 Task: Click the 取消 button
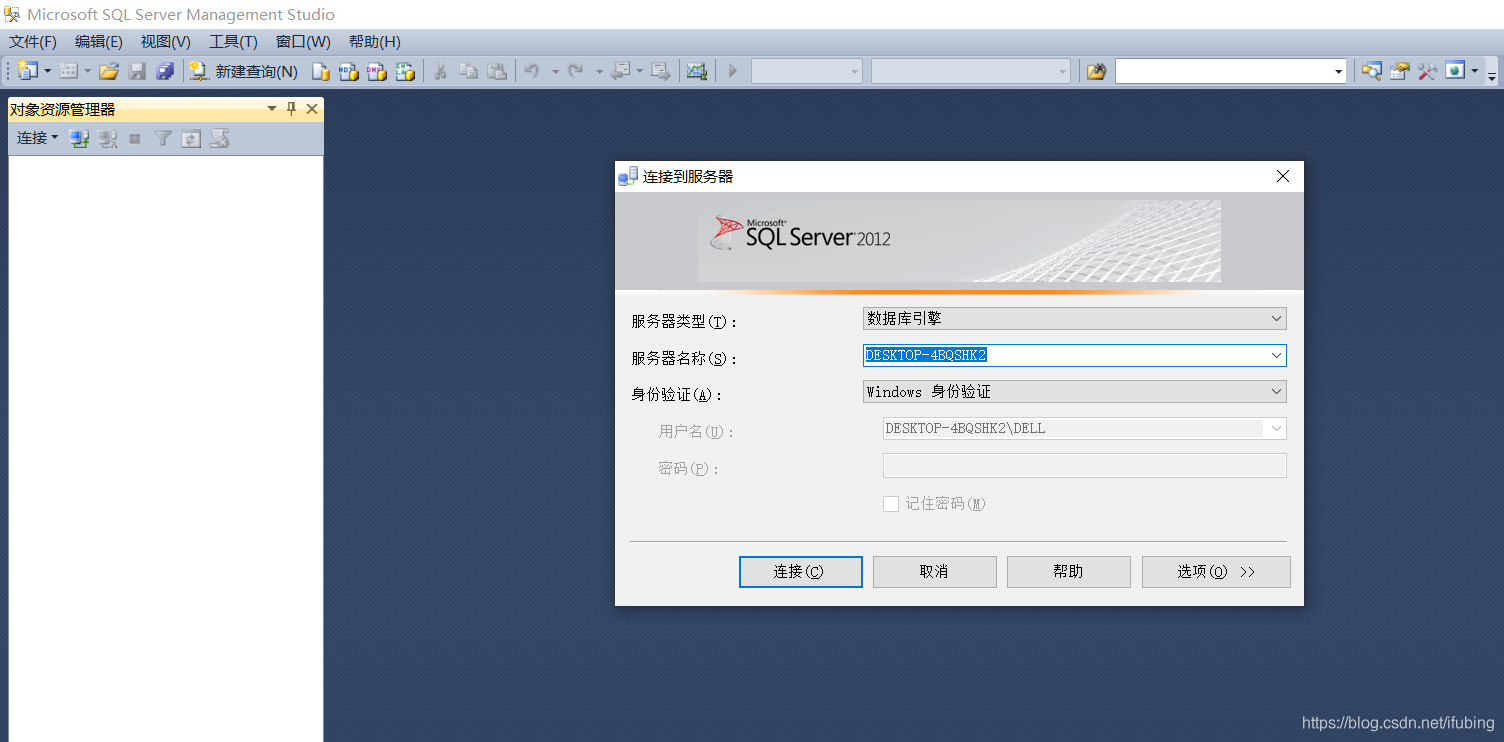click(x=934, y=572)
